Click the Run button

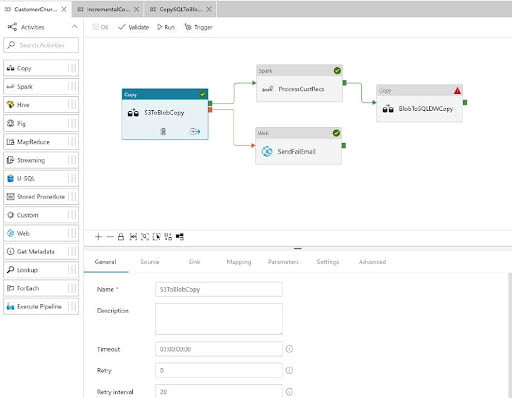coord(166,27)
